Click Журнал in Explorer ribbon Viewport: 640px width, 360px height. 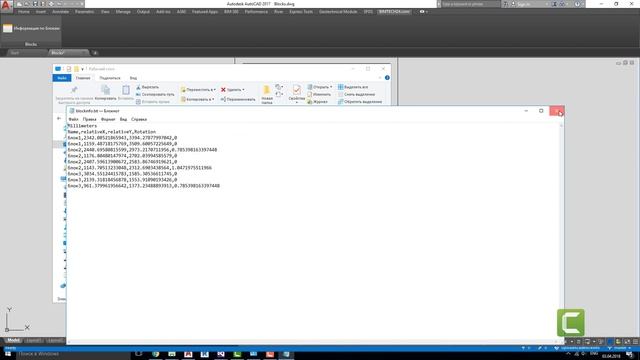pyautogui.click(x=318, y=102)
